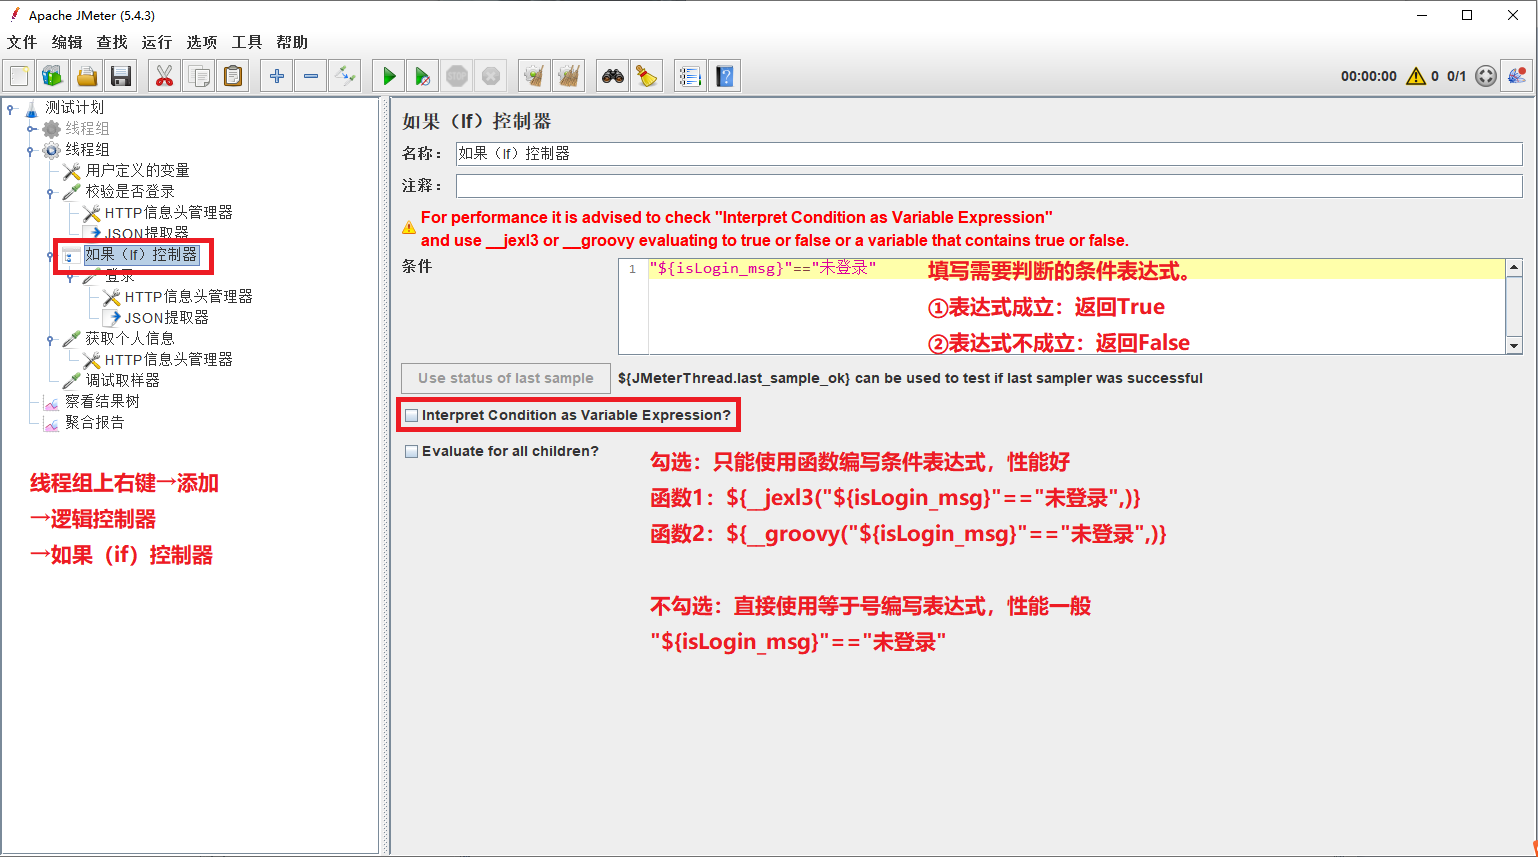Check Evaluate for all children option

coord(412,451)
